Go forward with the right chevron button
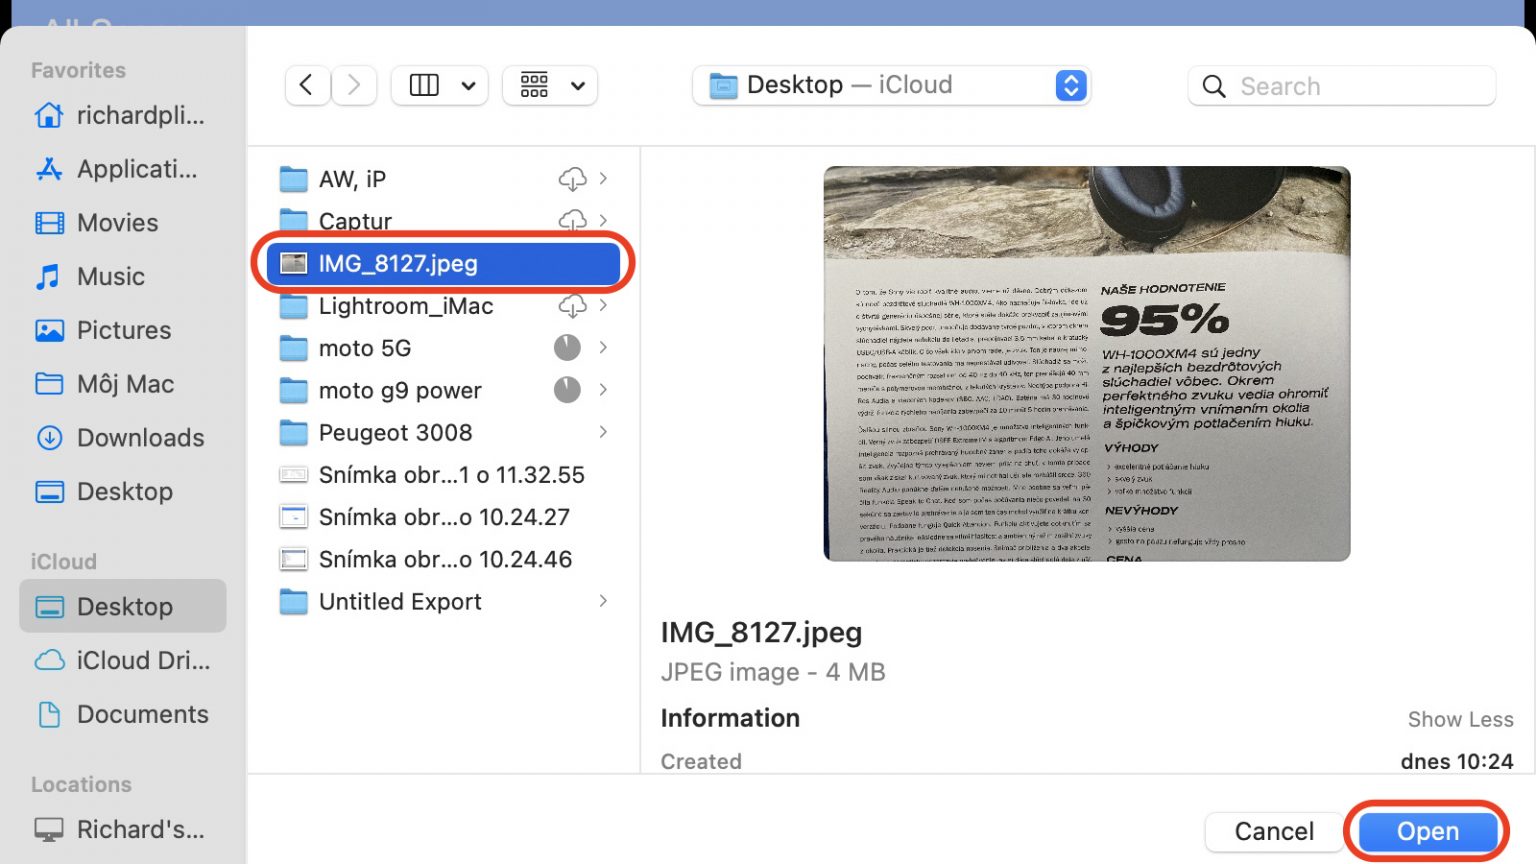Viewport: 1536px width, 864px height. (x=354, y=86)
